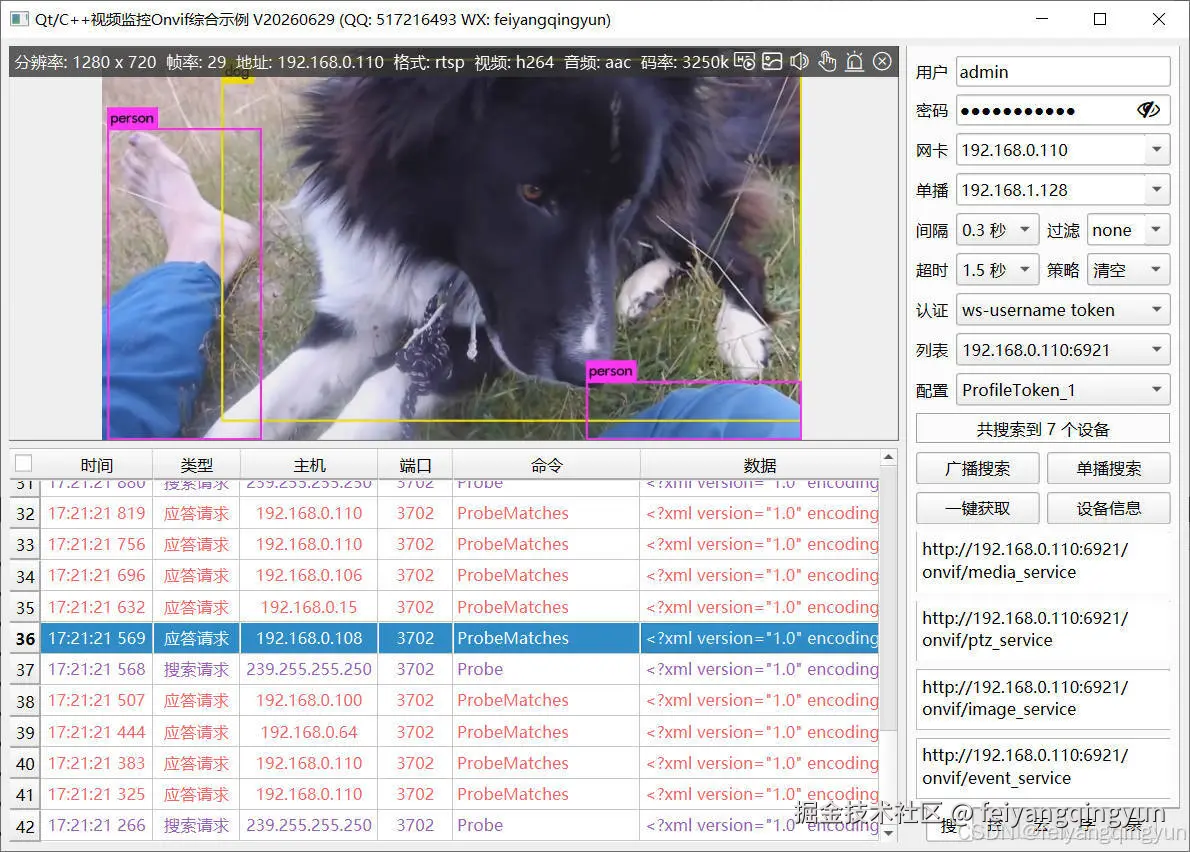This screenshot has height=852, width=1190.
Task: Click the table scrollbar up arrow
Action: [x=889, y=457]
